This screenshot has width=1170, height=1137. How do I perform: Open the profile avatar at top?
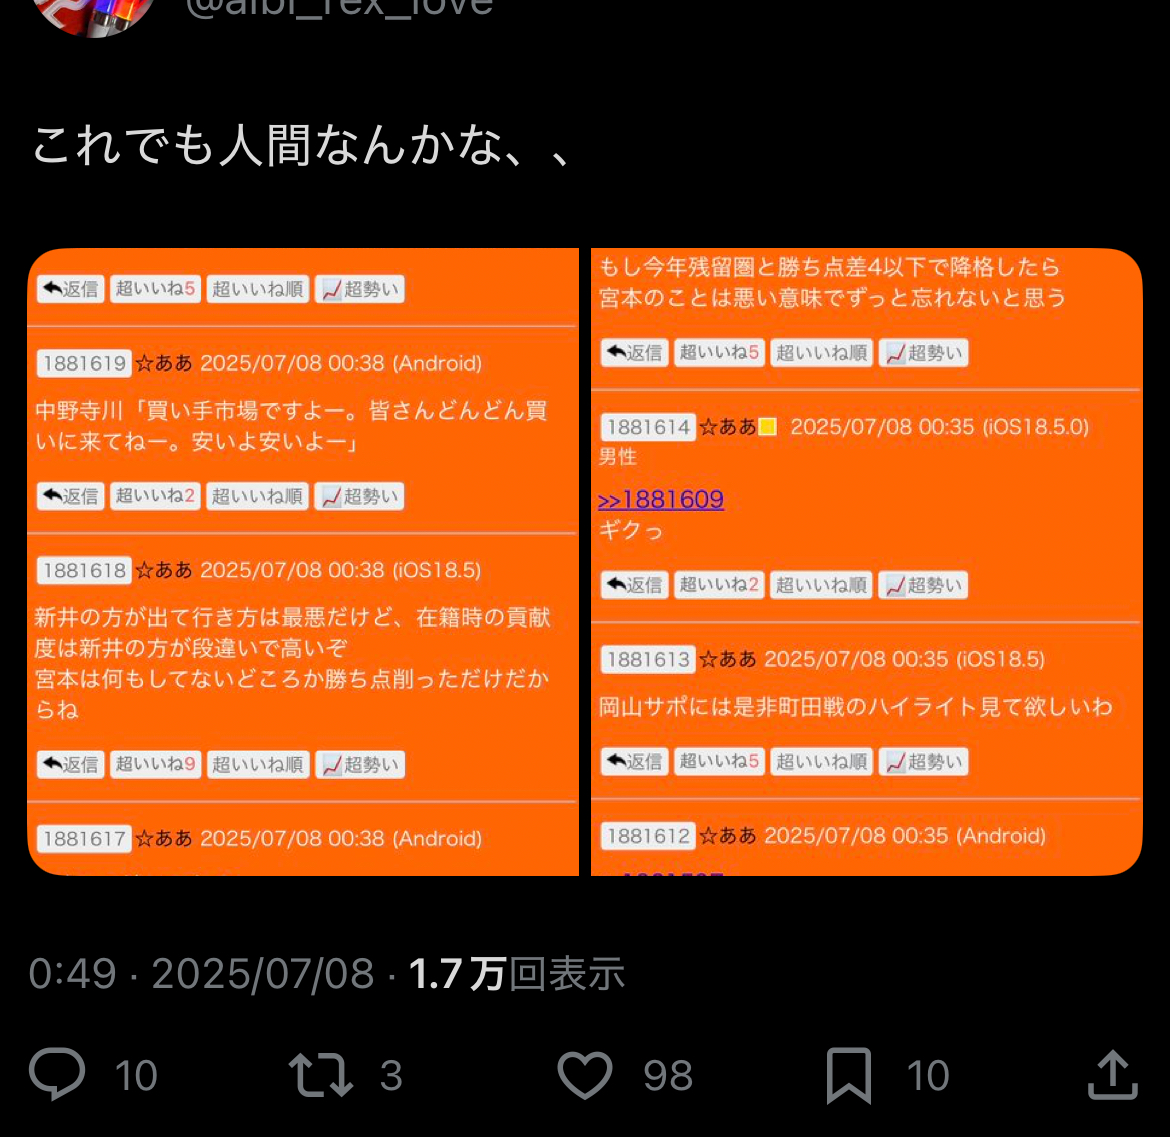pyautogui.click(x=93, y=15)
